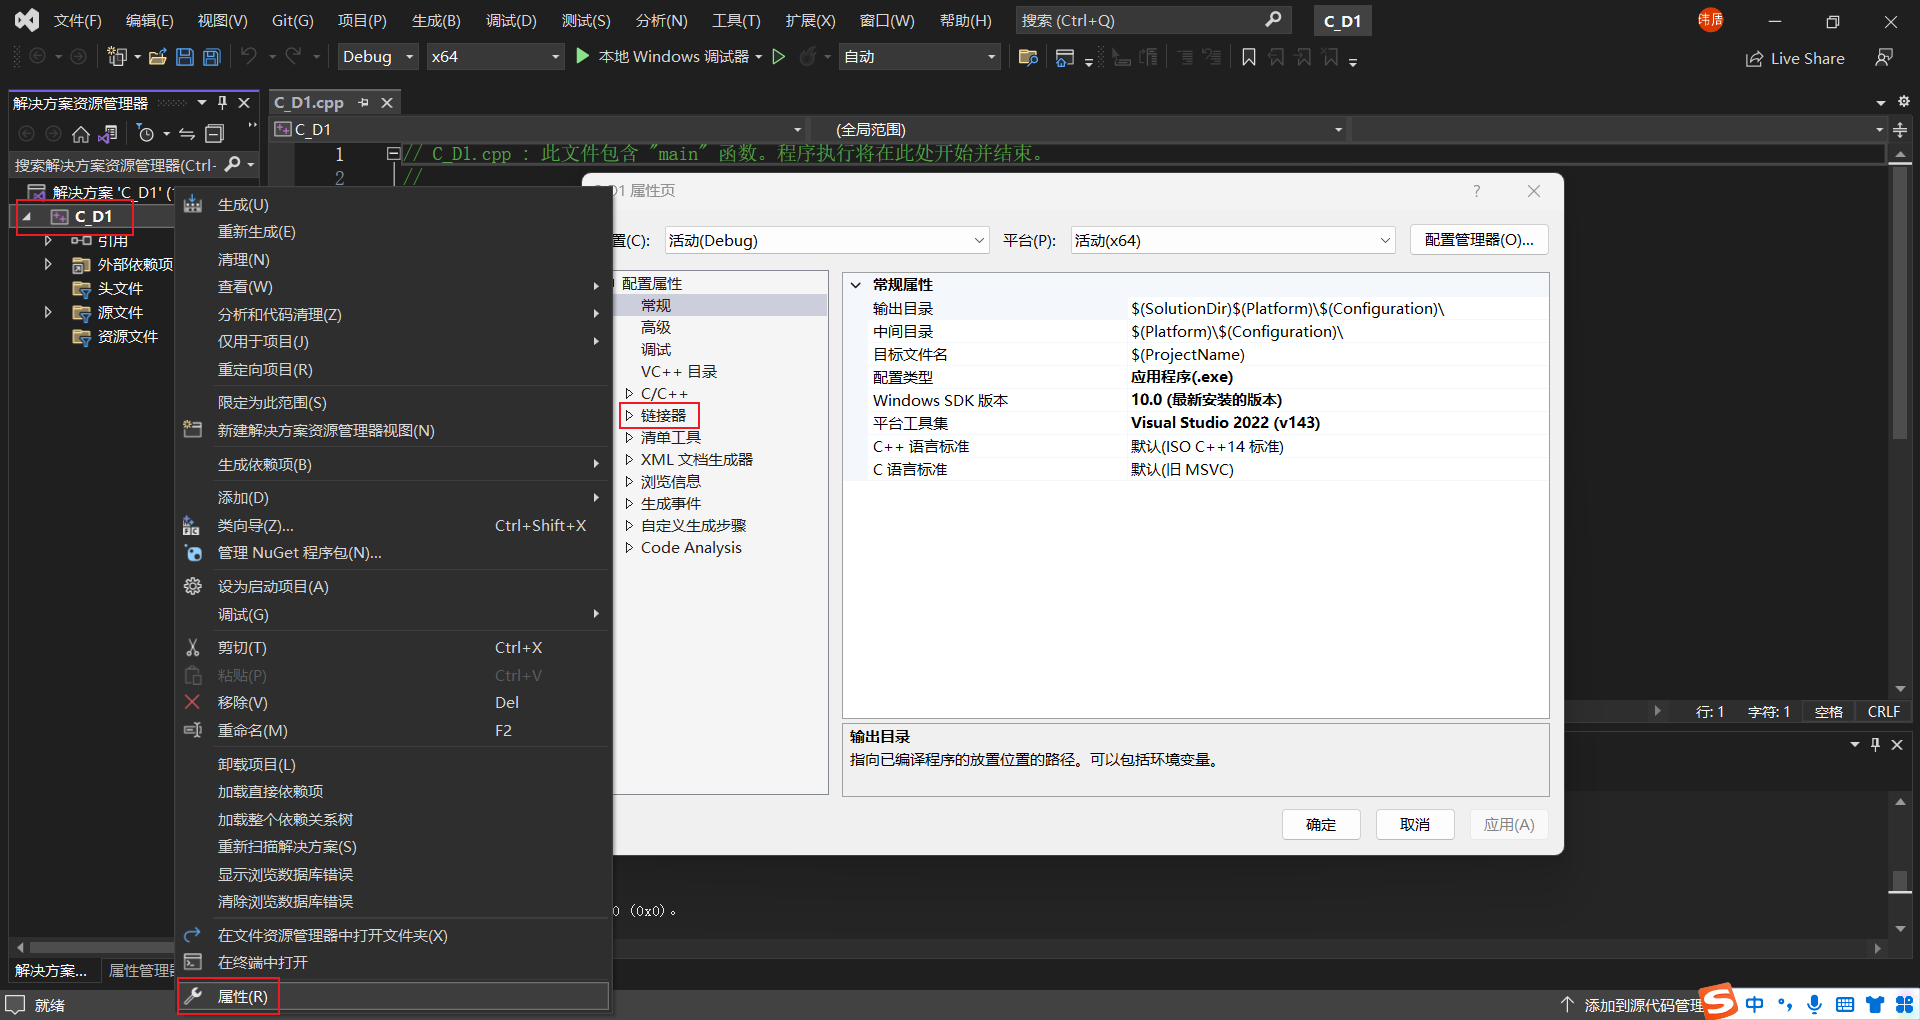Click 清理(N) in the context menu

point(244,259)
